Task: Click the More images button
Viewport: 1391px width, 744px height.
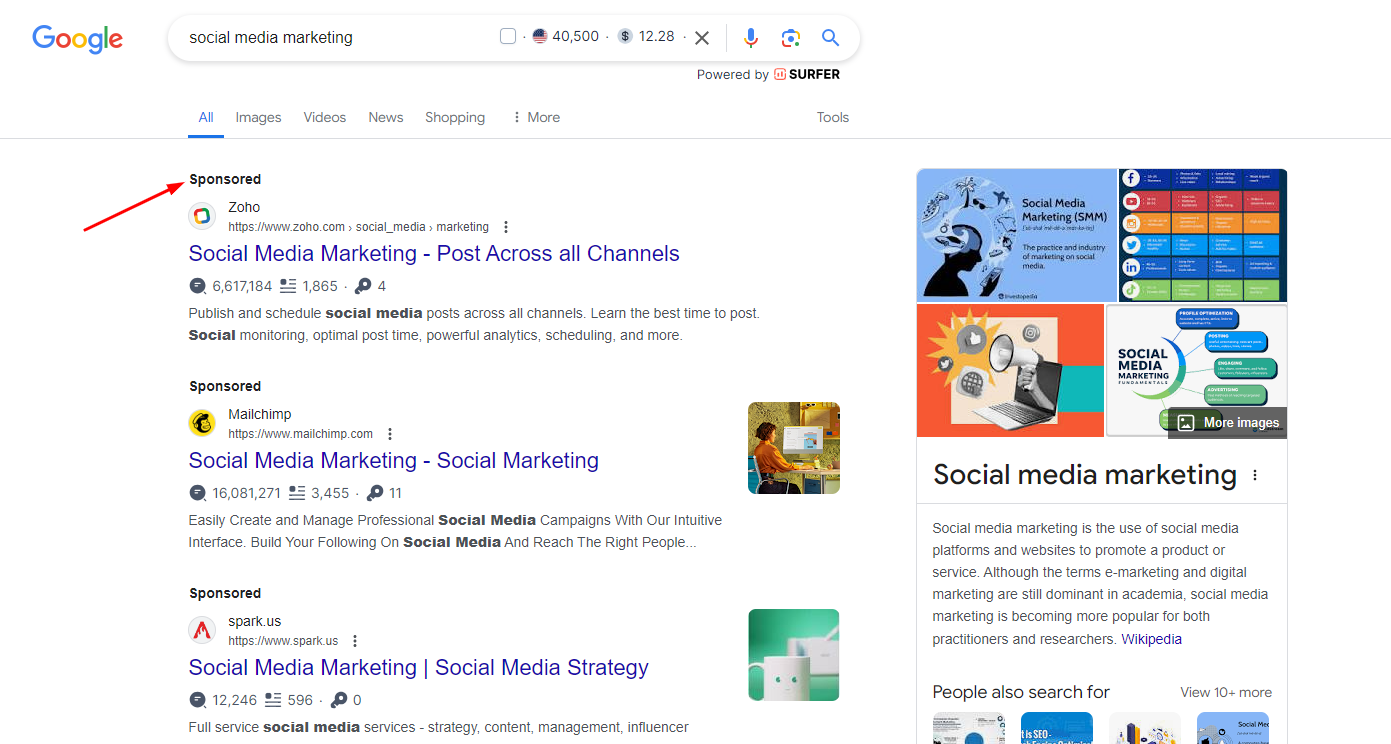Action: pos(1228,423)
